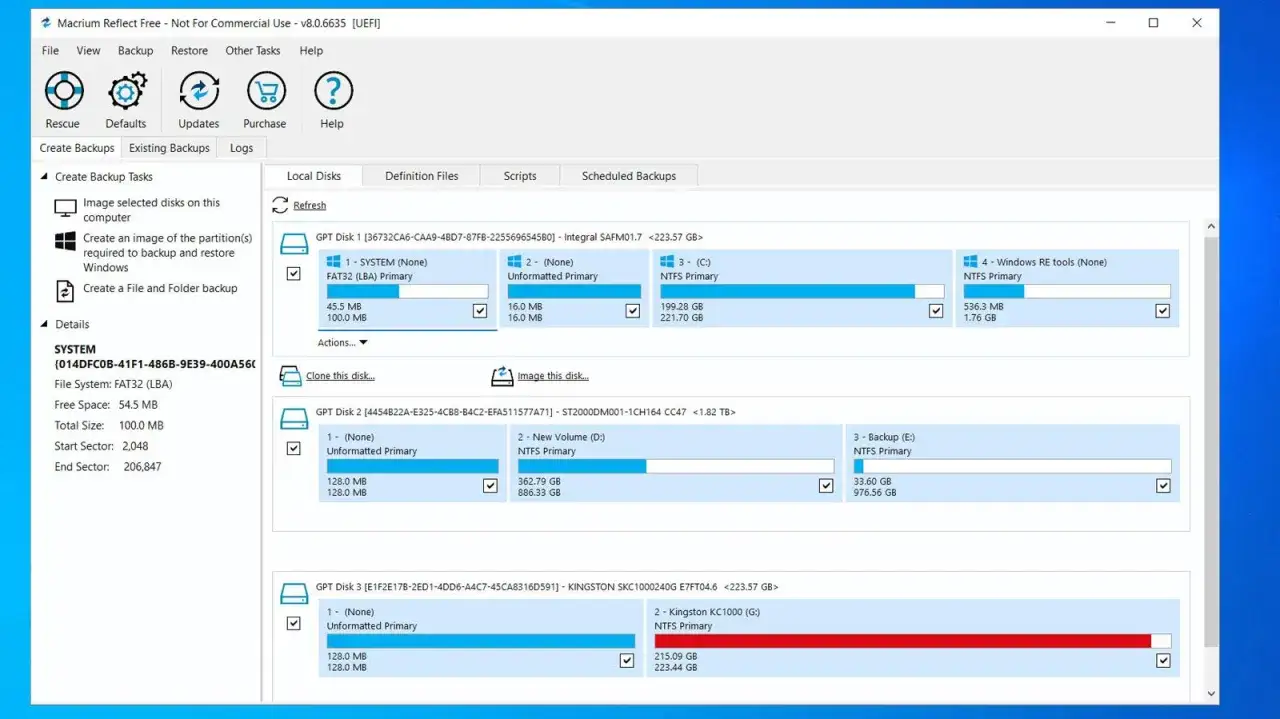Click the Refresh arrows icon
Screen dimensions: 1280x719
(x=280, y=205)
